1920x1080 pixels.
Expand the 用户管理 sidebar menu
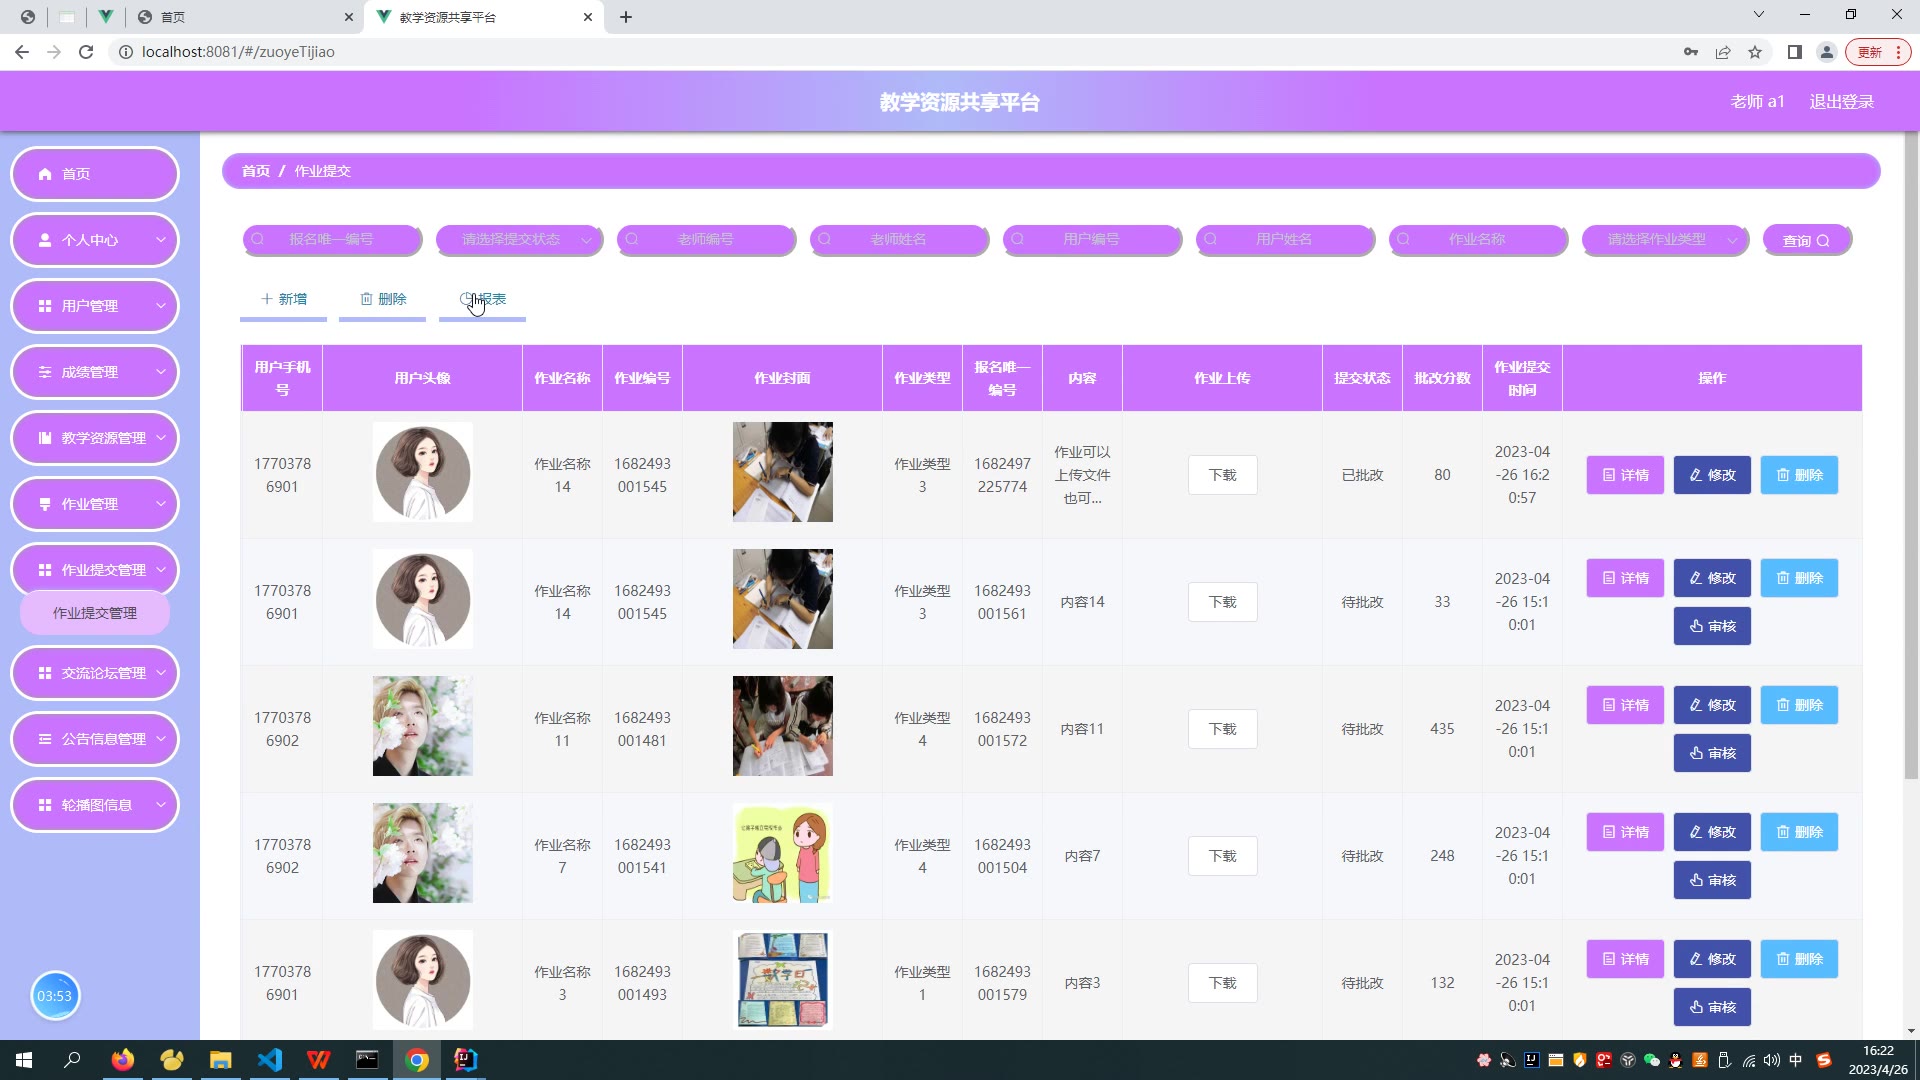[95, 306]
